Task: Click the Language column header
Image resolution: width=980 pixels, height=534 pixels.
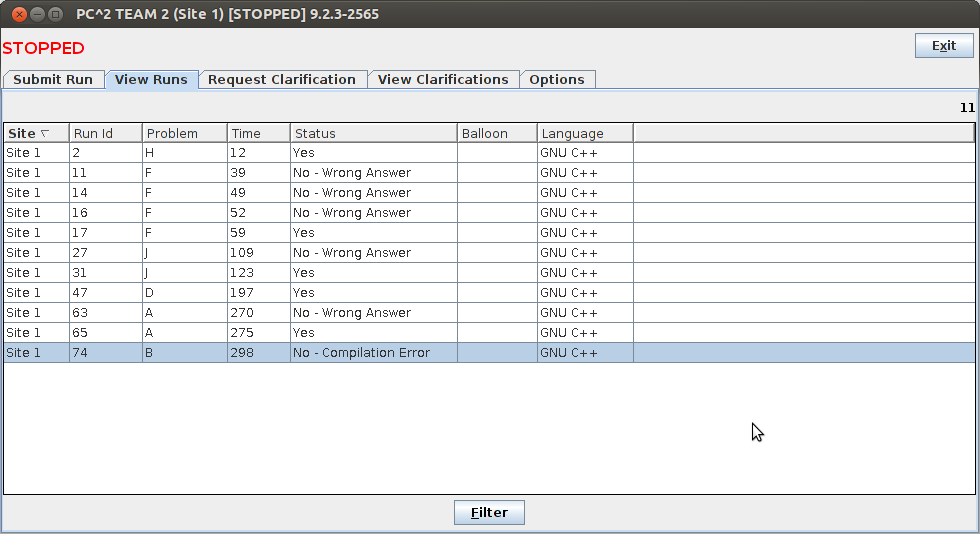Action: pyautogui.click(x=584, y=133)
